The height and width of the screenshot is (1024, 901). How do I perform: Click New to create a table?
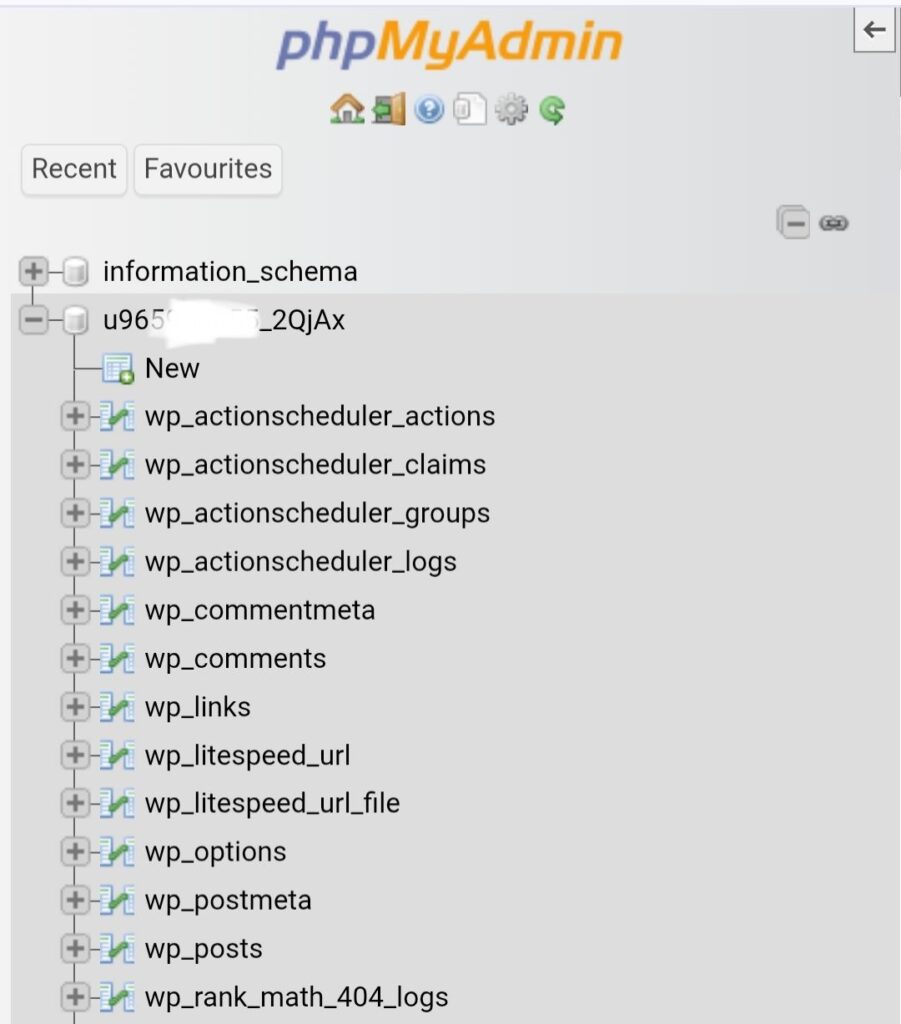click(171, 368)
